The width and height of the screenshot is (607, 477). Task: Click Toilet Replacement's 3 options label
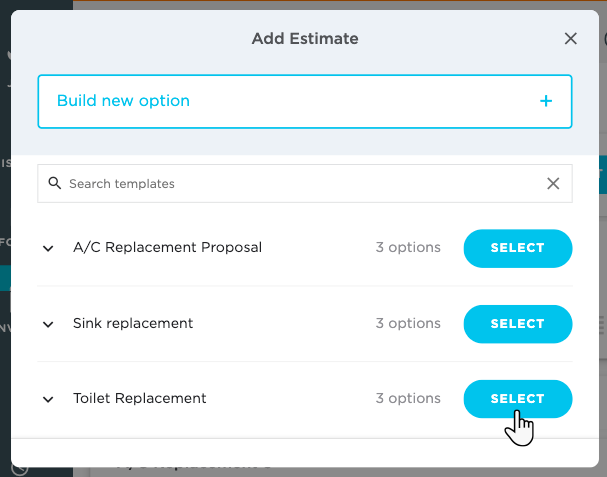pyautogui.click(x=408, y=398)
